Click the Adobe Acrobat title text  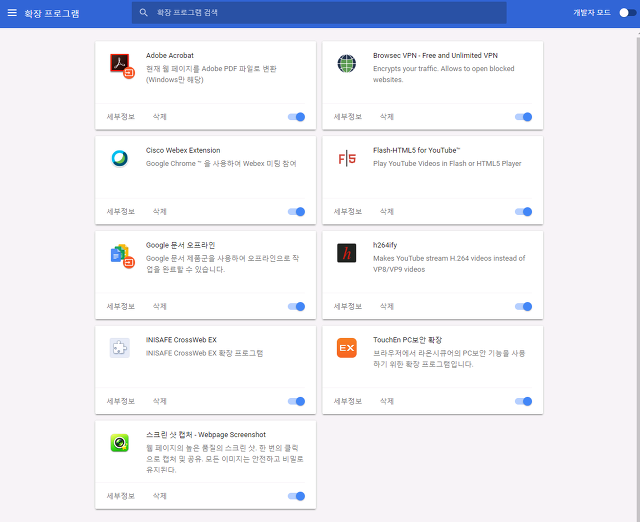(x=170, y=56)
